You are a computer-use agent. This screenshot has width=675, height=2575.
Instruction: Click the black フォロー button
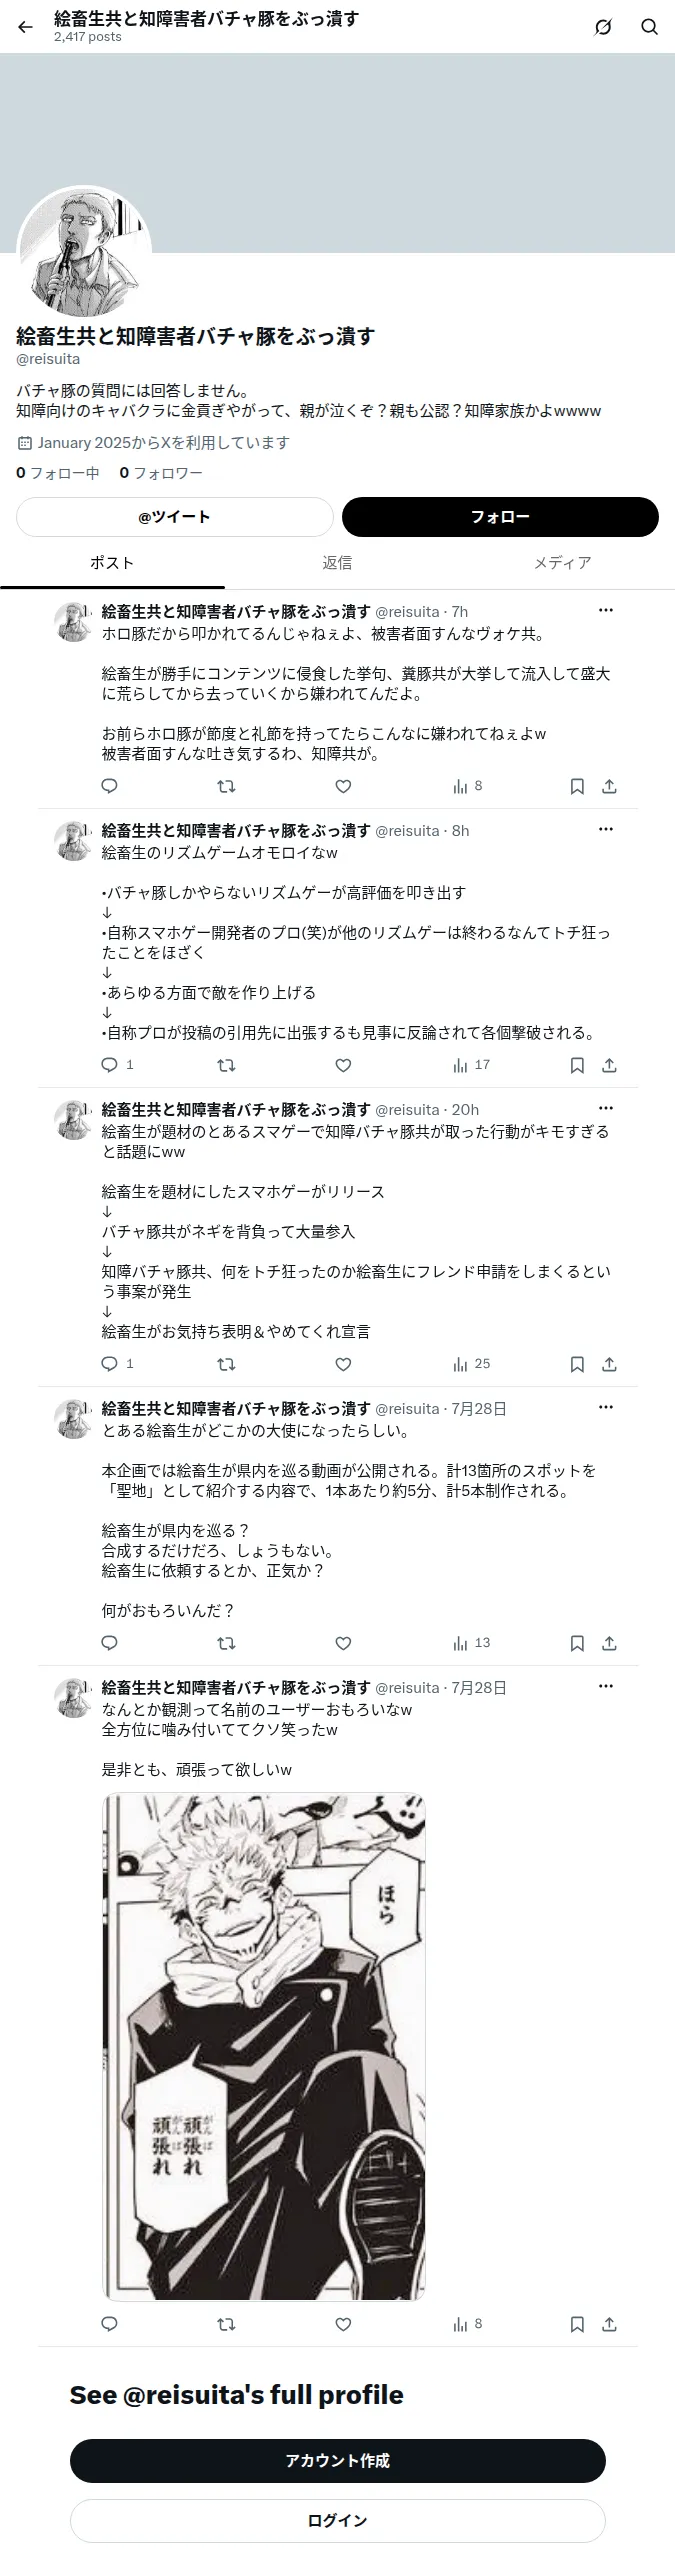click(500, 517)
